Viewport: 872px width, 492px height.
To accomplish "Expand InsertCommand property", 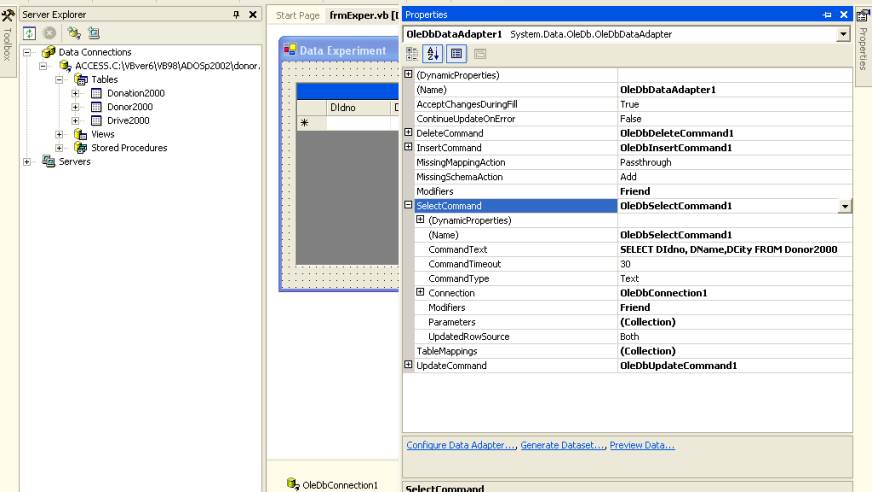I will point(408,147).
